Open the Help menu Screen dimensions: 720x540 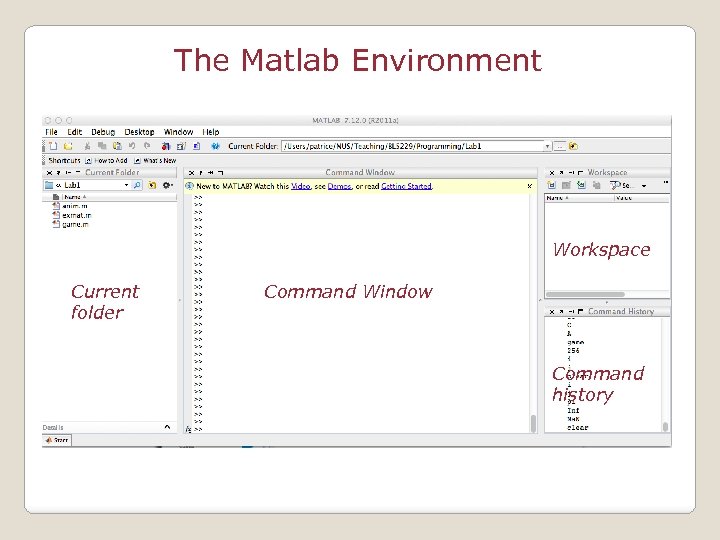tap(211, 132)
